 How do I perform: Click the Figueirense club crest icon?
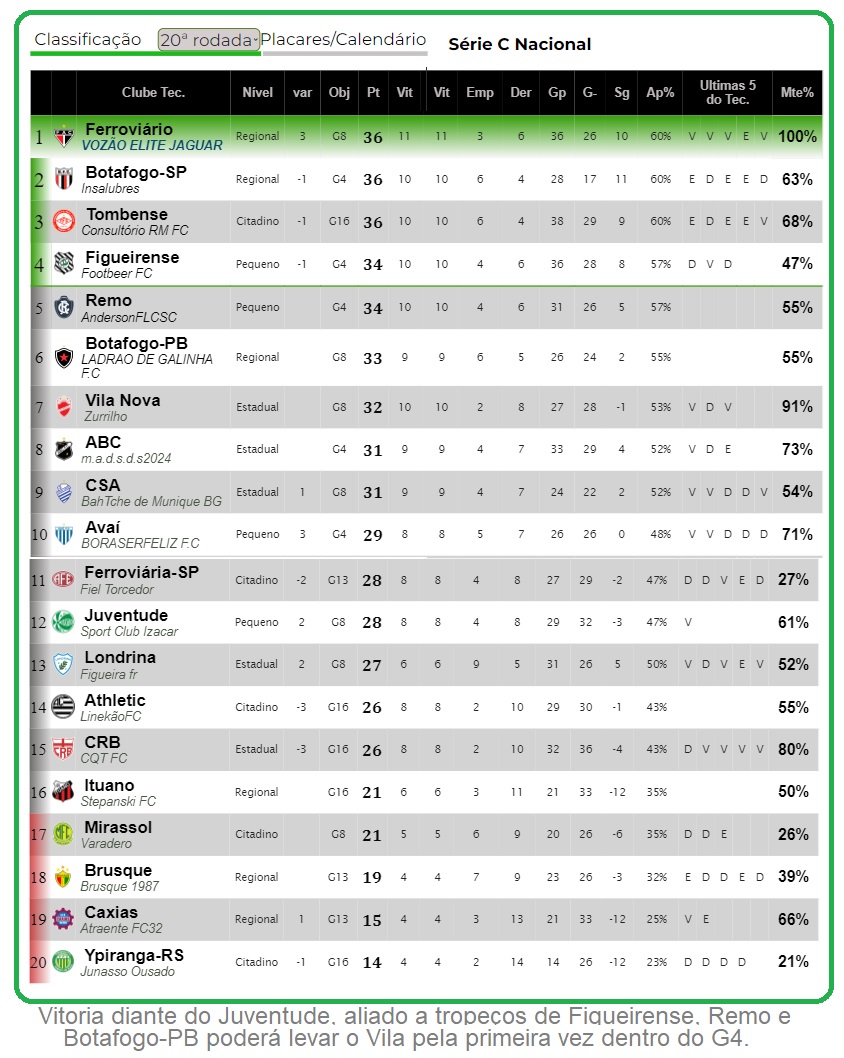[64, 265]
